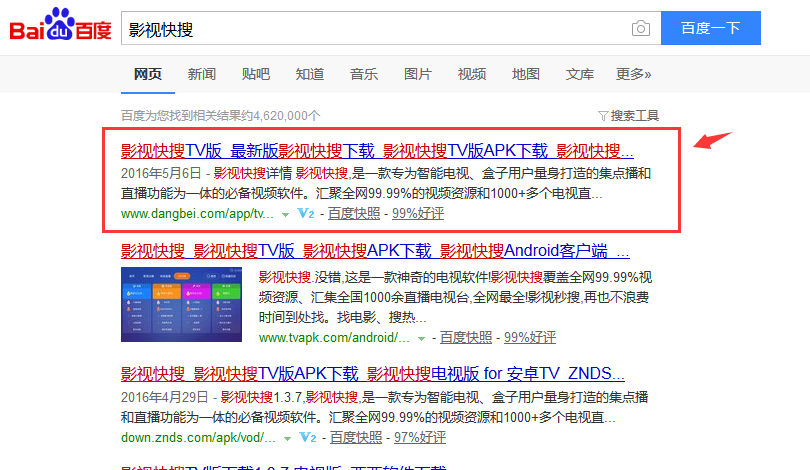810x470 pixels.
Task: Select the 网页 tab
Action: (148, 74)
